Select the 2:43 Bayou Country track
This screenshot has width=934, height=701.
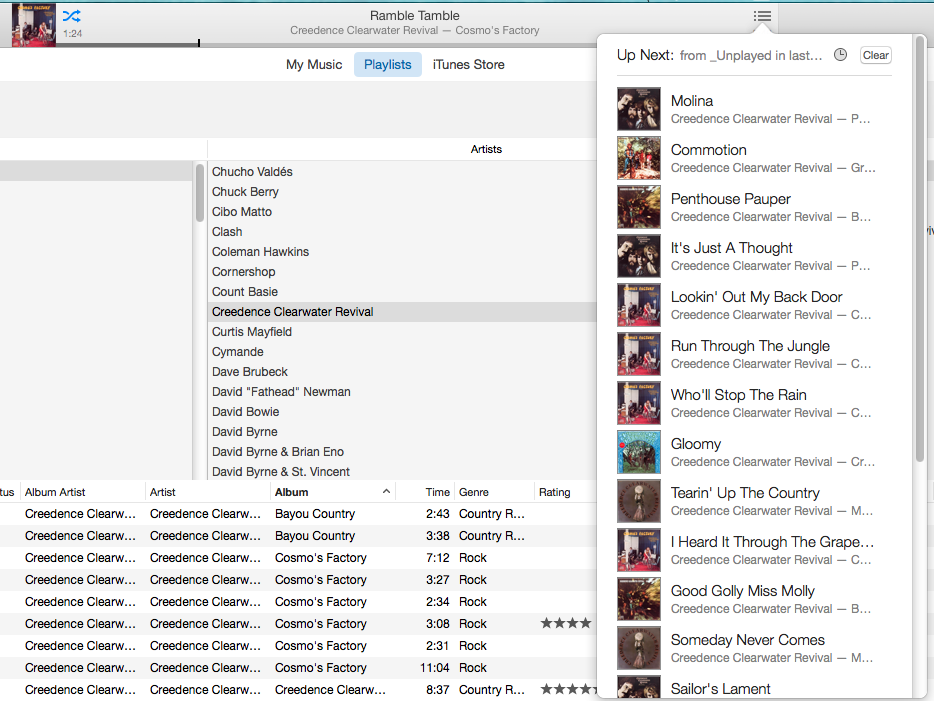click(x=298, y=513)
